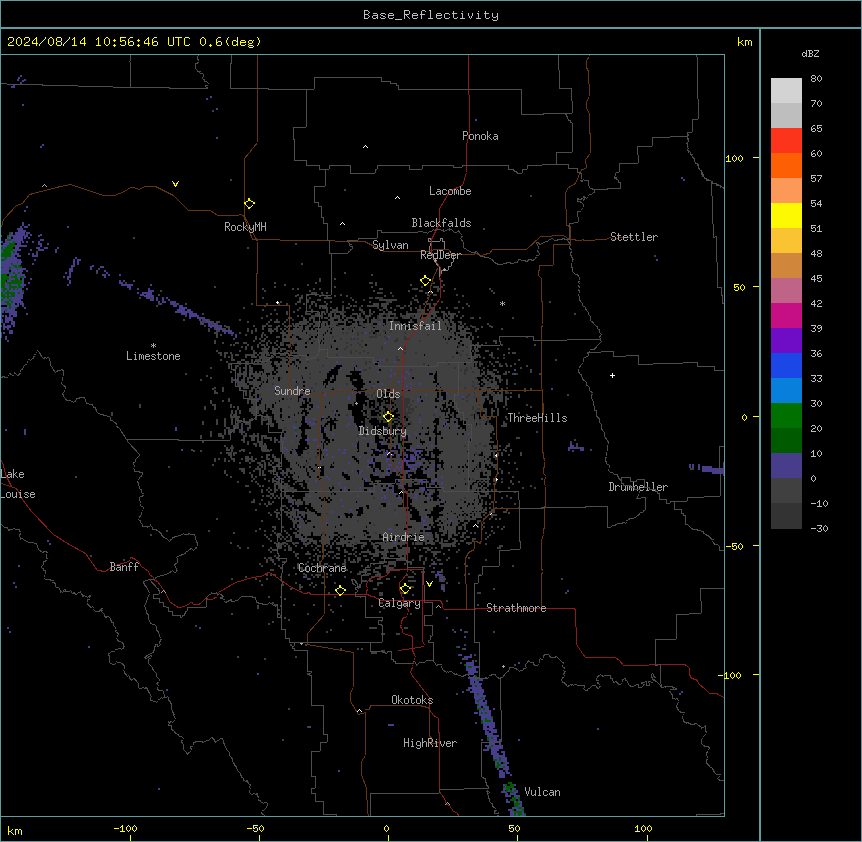Viewport: 862px width, 842px height.
Task: Pick the bright green 30 dBZ legend swatch
Action: (x=786, y=416)
